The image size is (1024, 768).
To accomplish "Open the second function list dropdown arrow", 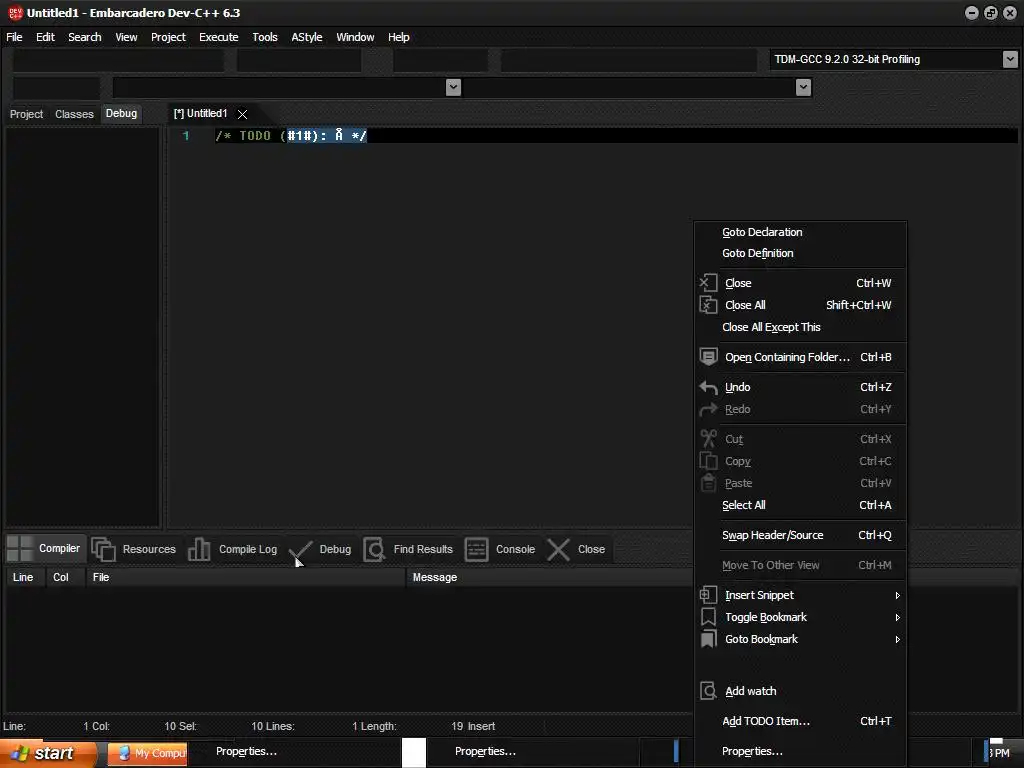I will pos(803,88).
